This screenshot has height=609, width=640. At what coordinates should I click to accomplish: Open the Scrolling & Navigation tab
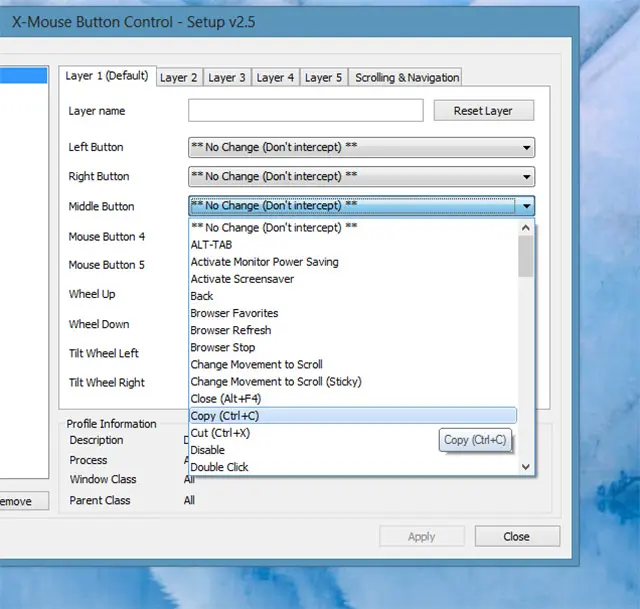(407, 78)
